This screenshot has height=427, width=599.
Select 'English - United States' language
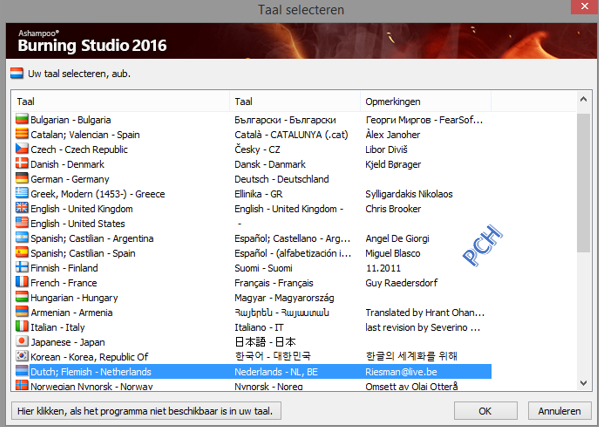78,224
